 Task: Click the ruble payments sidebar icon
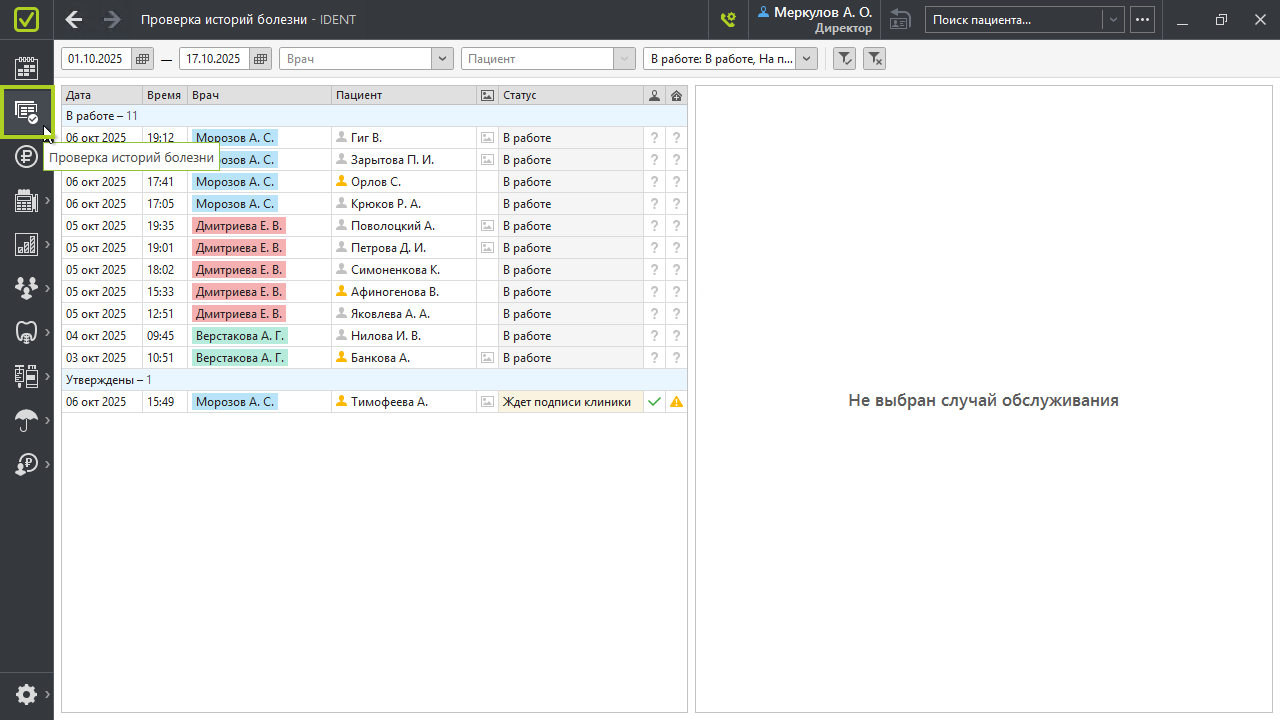(26, 156)
